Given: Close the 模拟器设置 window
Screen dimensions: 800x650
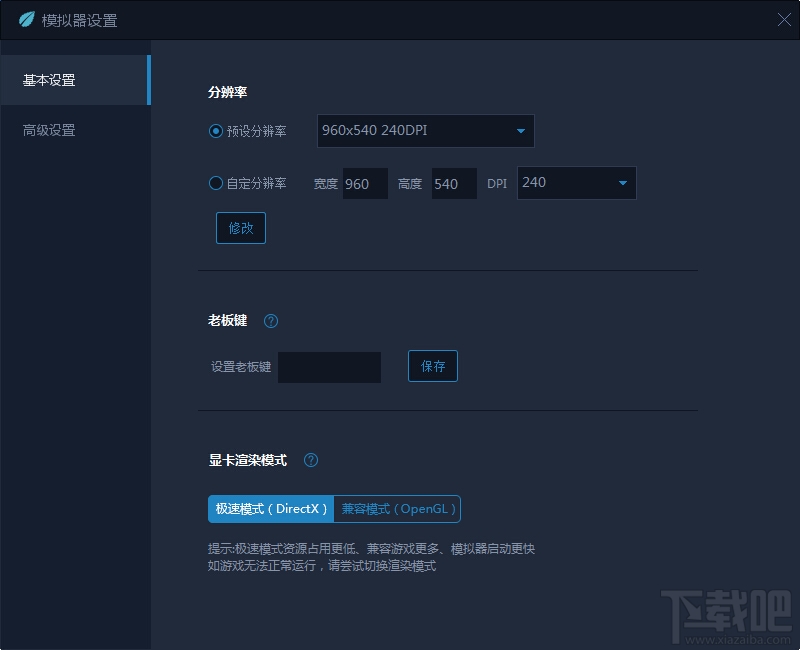Looking at the screenshot, I should (x=784, y=19).
